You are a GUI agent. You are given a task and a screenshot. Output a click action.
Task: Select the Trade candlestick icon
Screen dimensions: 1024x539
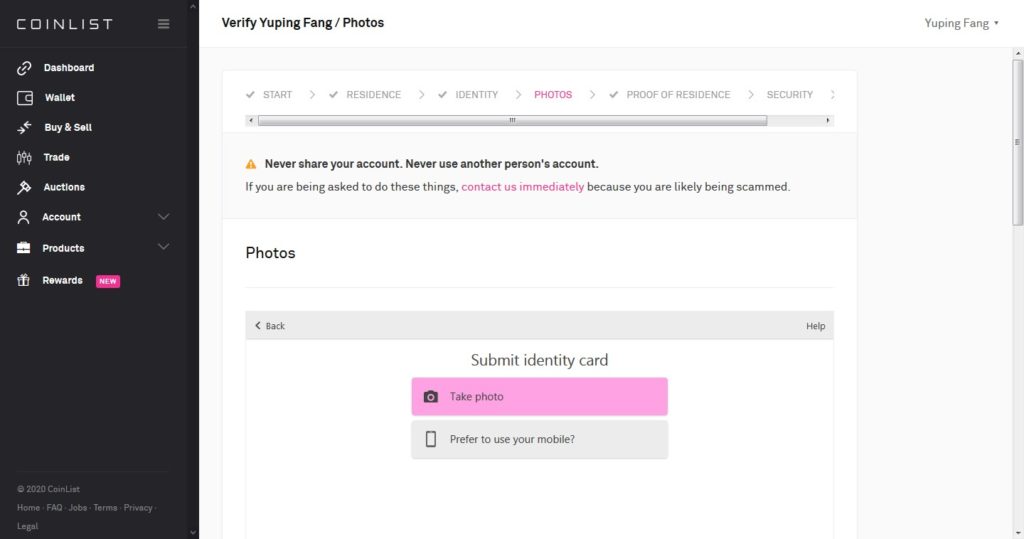[x=24, y=157]
